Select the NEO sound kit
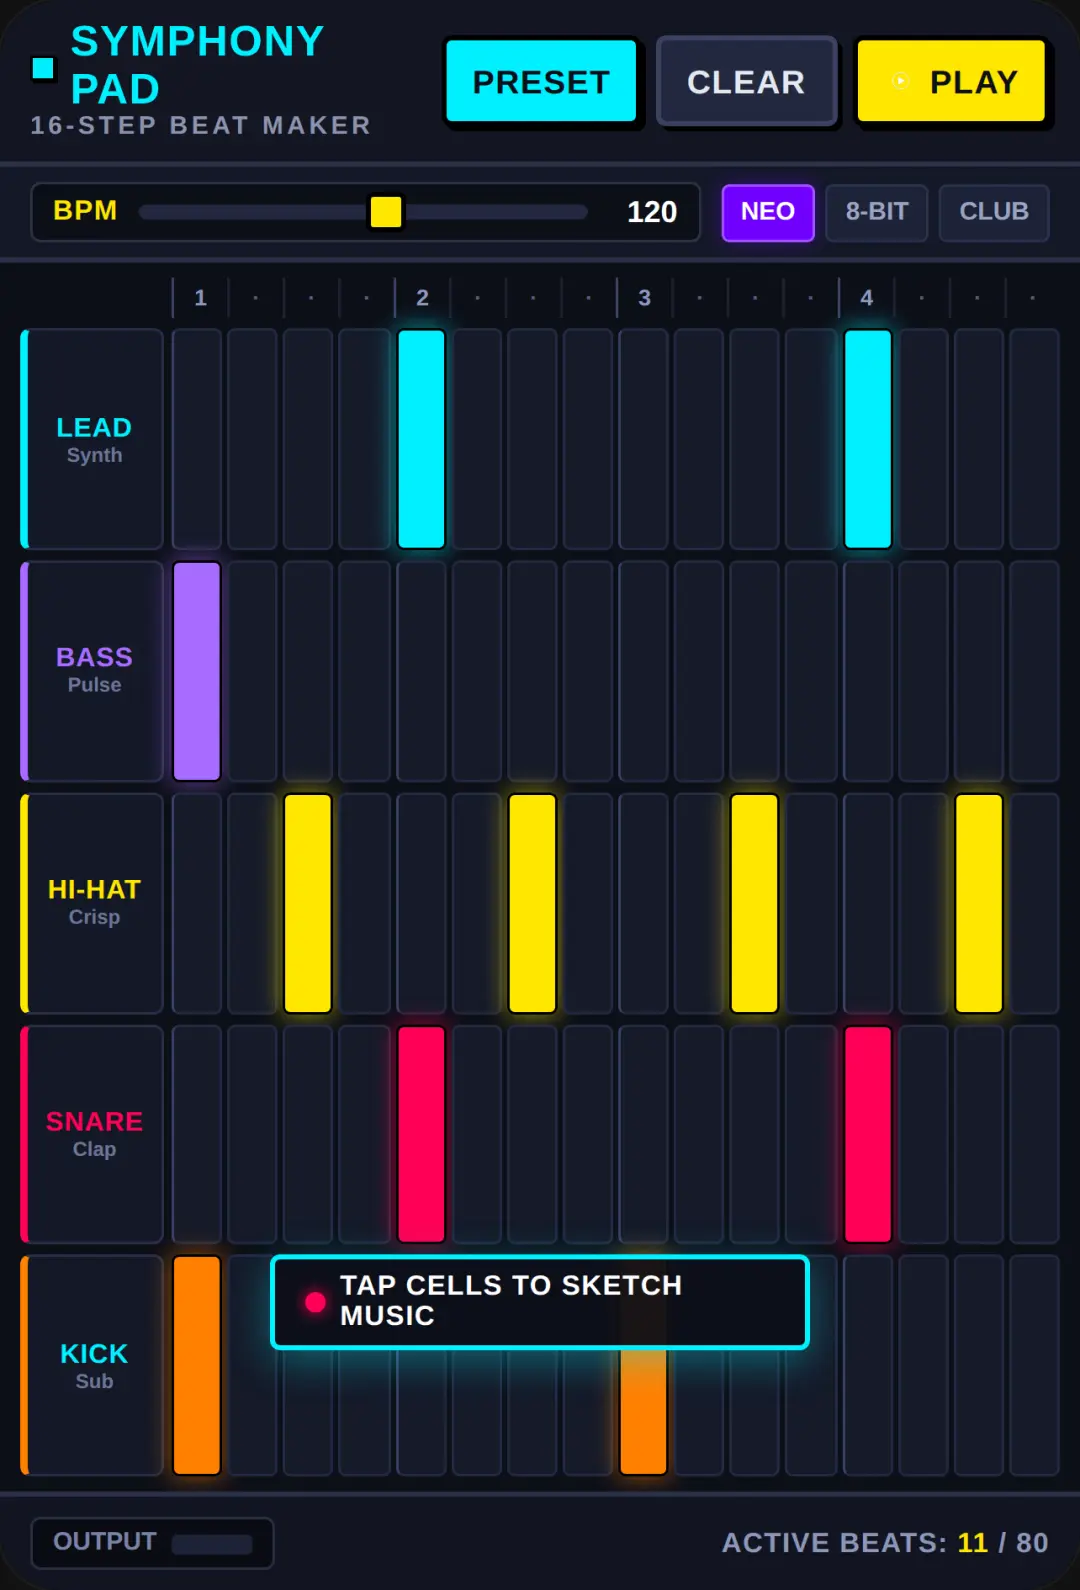This screenshot has height=1590, width=1080. coord(768,212)
